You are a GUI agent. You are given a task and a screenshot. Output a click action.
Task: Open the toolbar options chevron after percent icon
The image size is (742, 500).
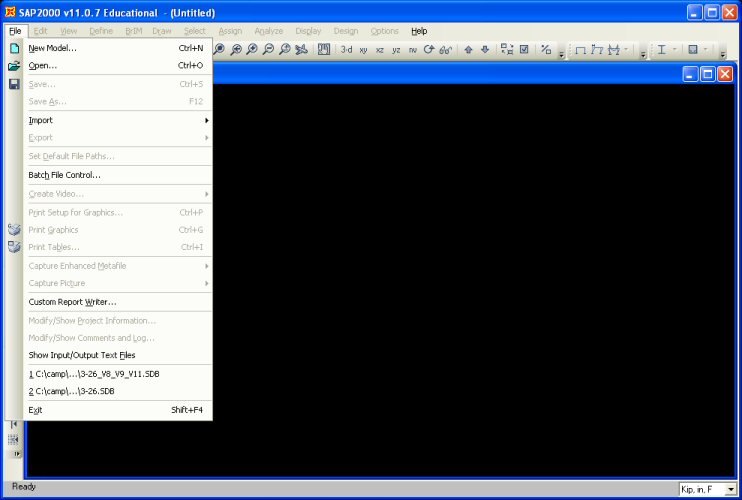coord(561,53)
